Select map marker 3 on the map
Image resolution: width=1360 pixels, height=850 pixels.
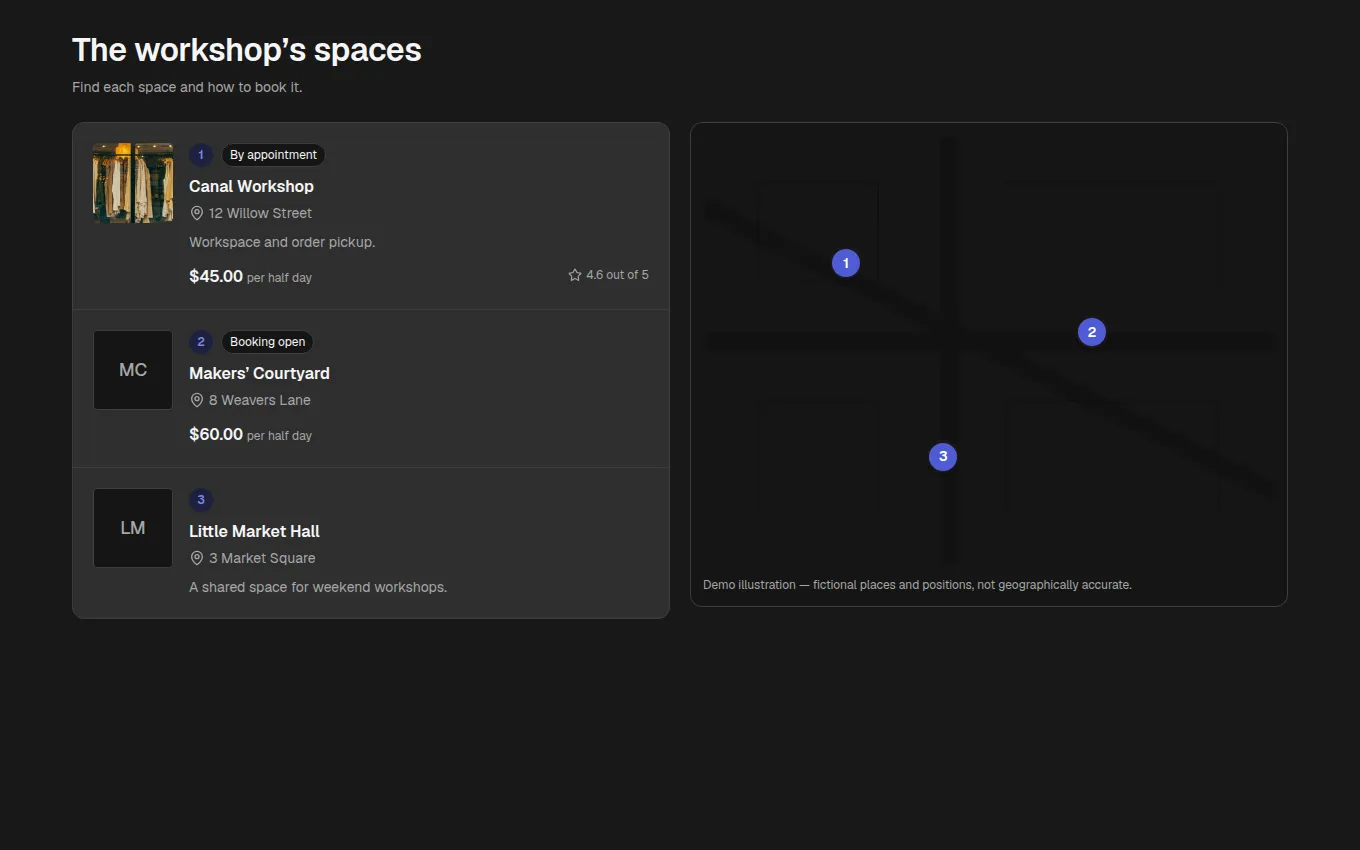(x=943, y=457)
